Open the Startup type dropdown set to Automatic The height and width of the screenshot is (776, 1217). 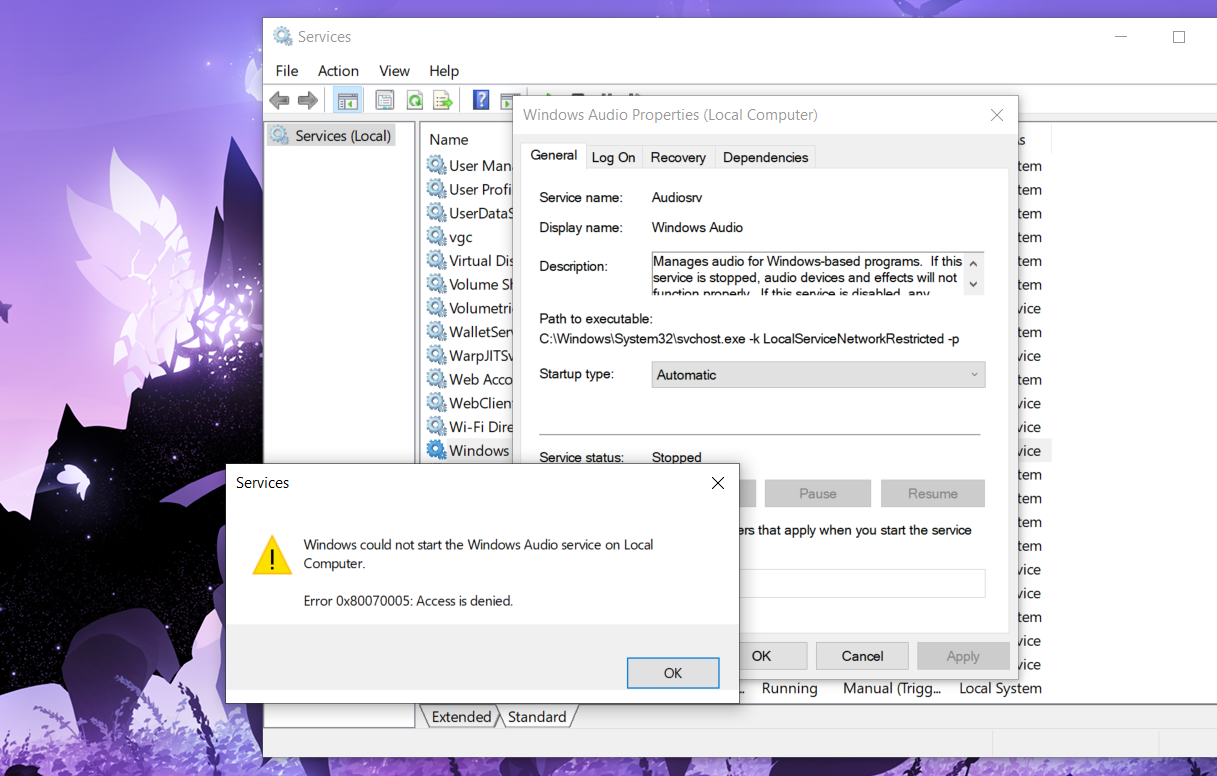818,375
